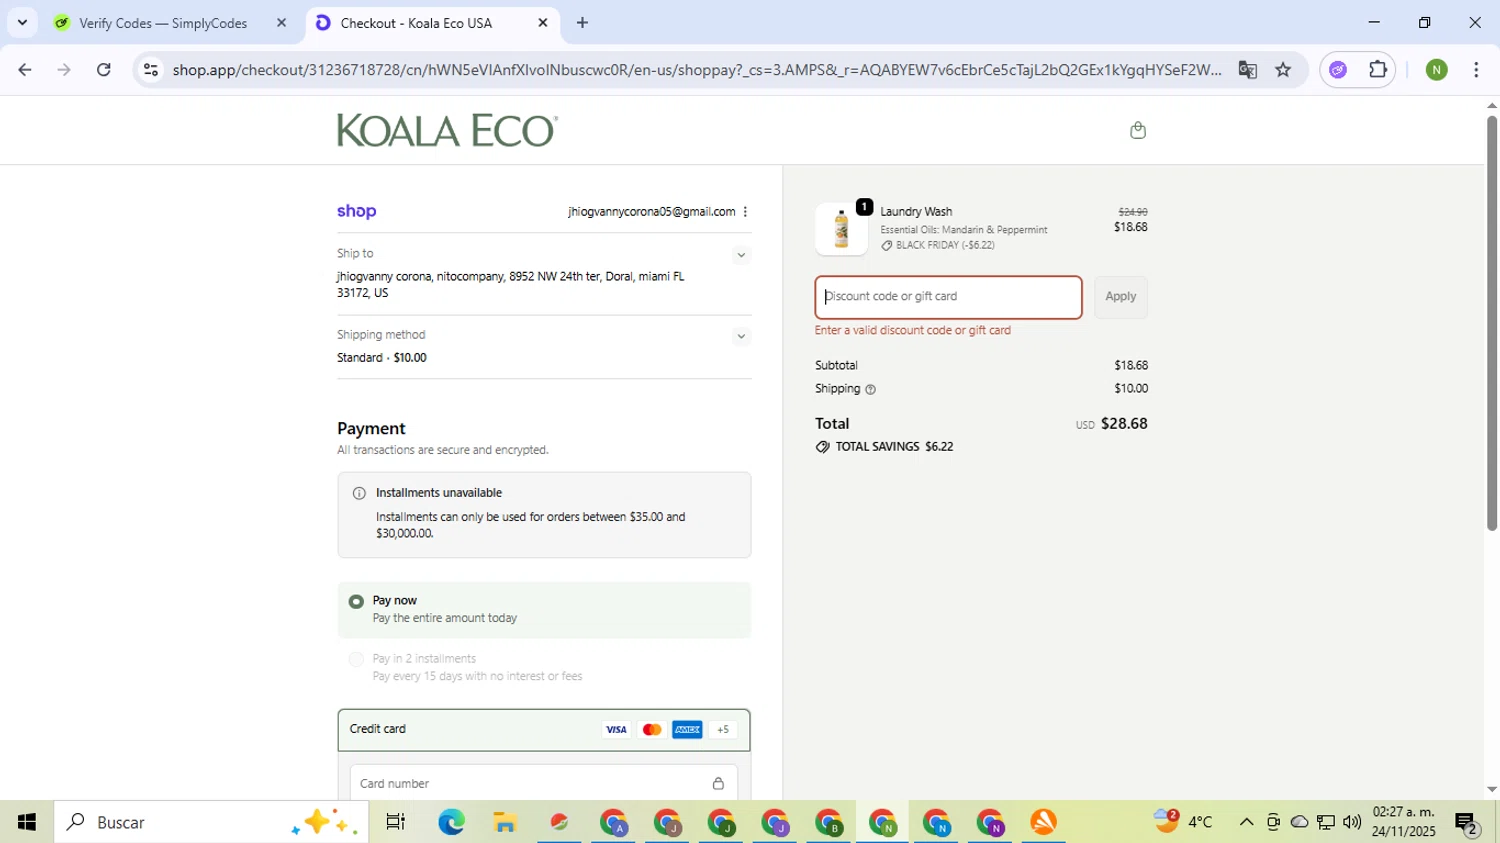Open the Avast icon on taskbar

pos(1043,822)
